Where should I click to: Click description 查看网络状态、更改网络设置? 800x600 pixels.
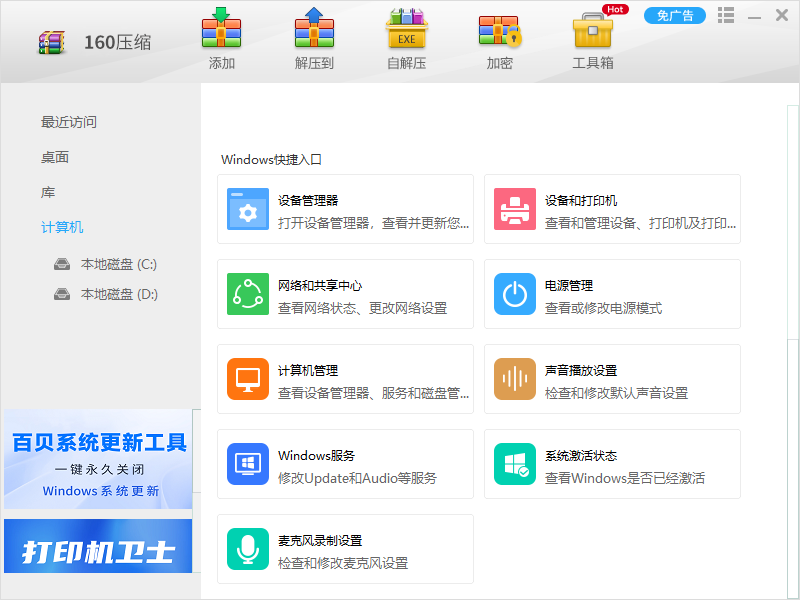coord(362,308)
